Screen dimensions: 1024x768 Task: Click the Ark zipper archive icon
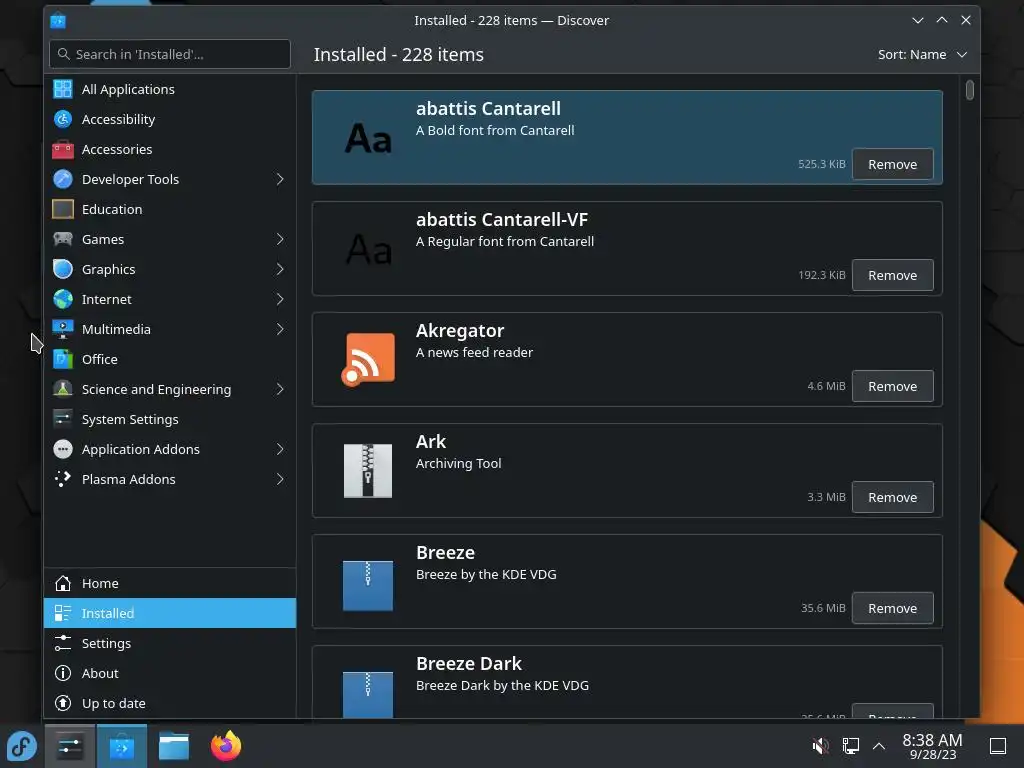(x=368, y=471)
